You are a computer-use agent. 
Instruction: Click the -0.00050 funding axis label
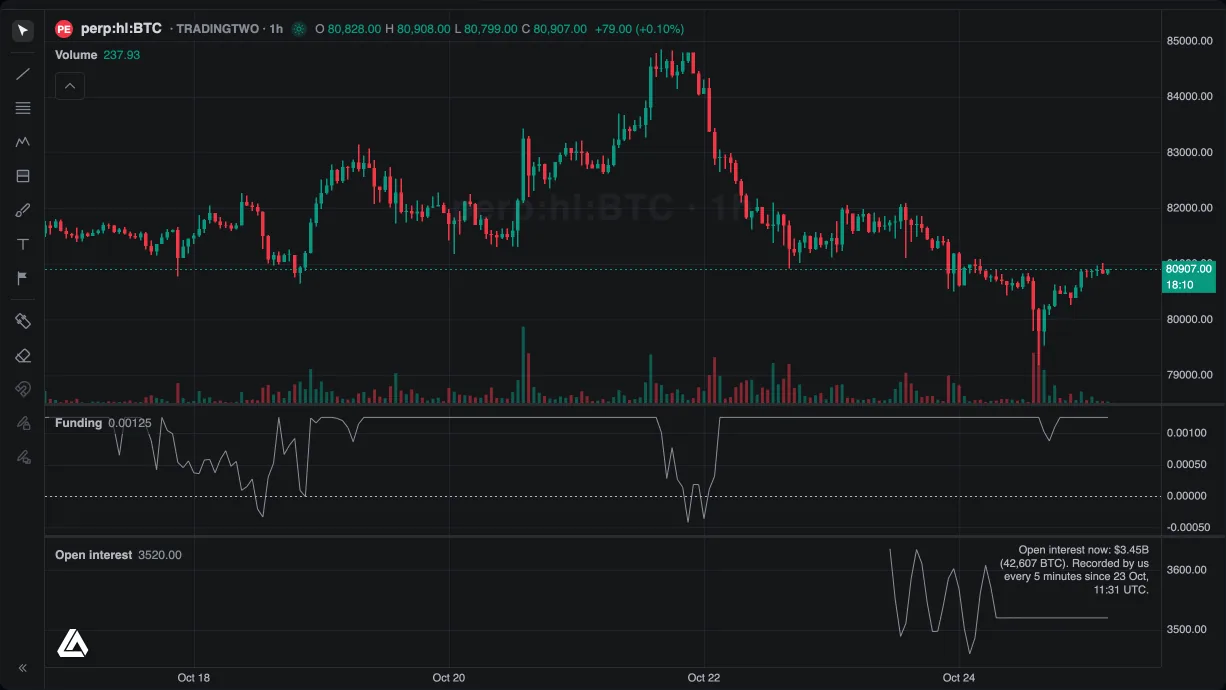click(x=1186, y=528)
